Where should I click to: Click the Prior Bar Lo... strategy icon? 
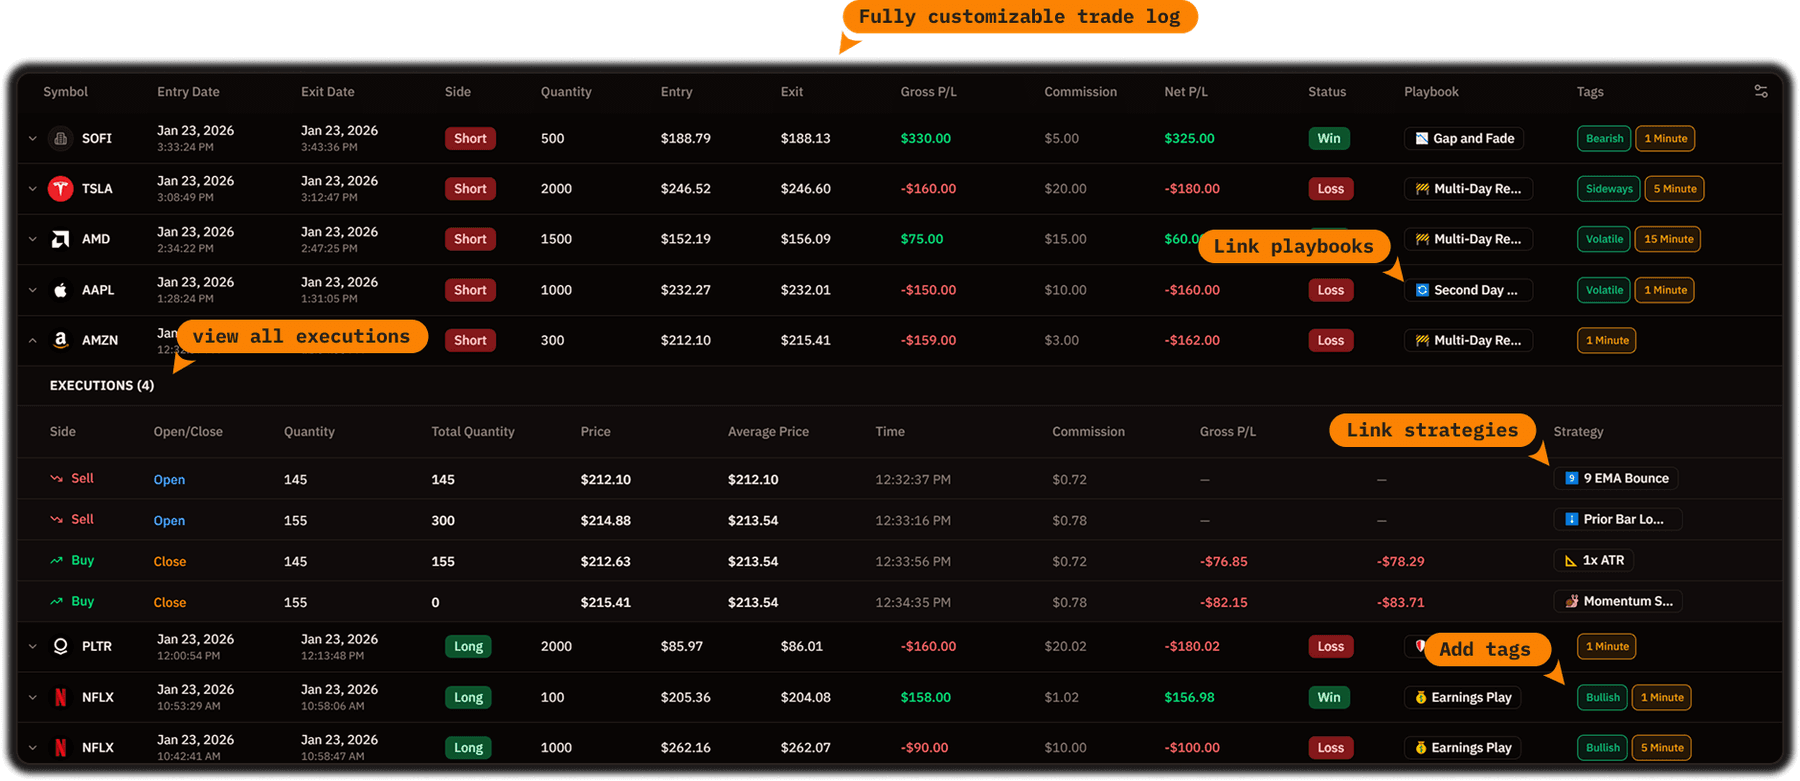click(1571, 519)
